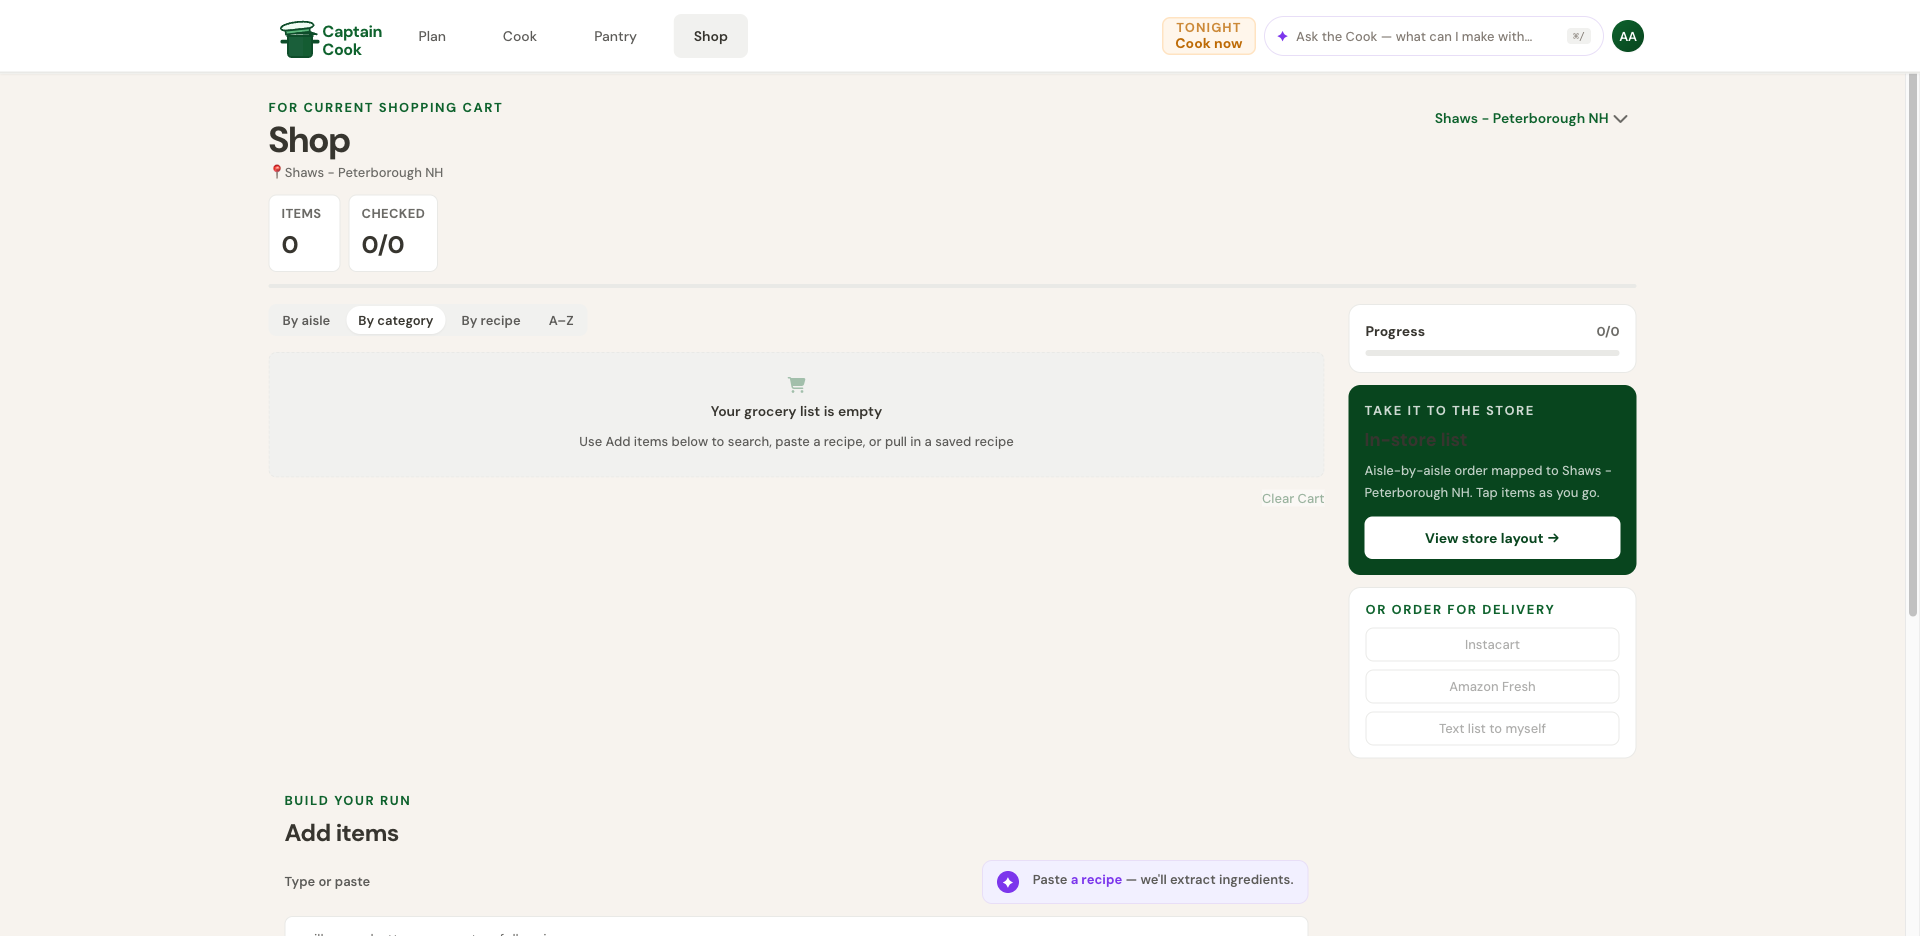Click the purple sparkle circle next to Paste a recipe
Screen dimensions: 1920x936
point(1008,881)
